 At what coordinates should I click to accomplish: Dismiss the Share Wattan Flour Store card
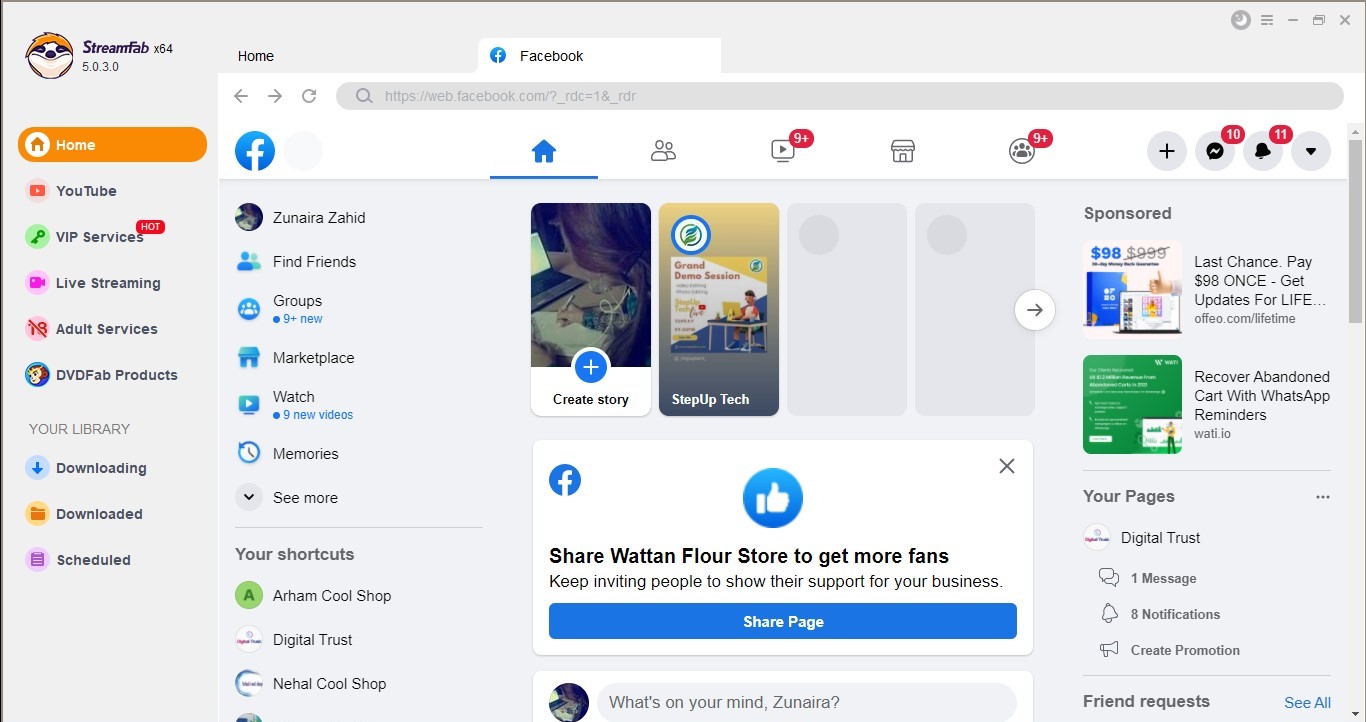tap(1007, 466)
